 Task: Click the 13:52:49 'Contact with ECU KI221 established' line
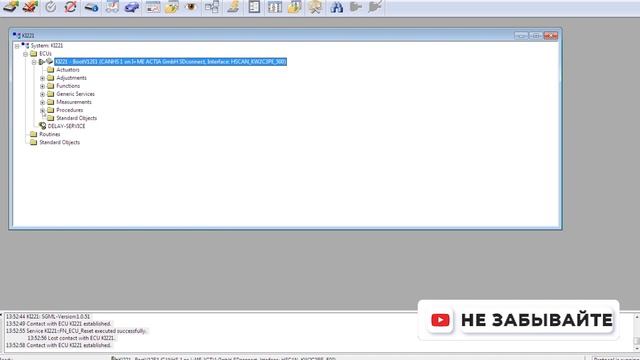(x=58, y=324)
